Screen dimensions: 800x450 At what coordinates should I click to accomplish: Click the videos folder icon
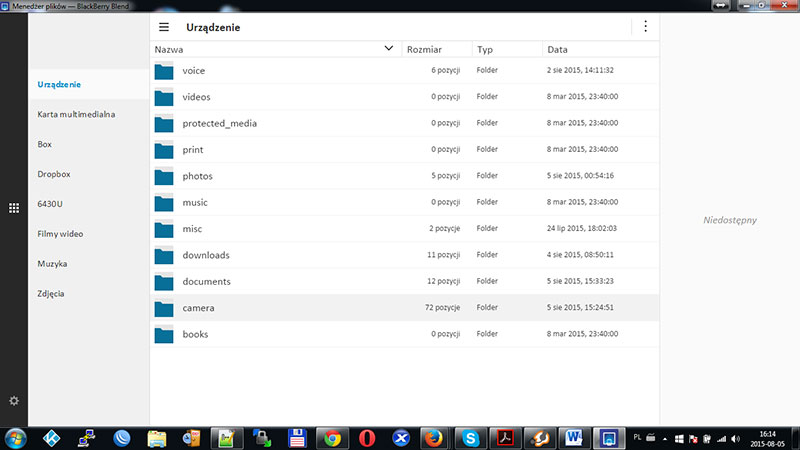click(164, 97)
